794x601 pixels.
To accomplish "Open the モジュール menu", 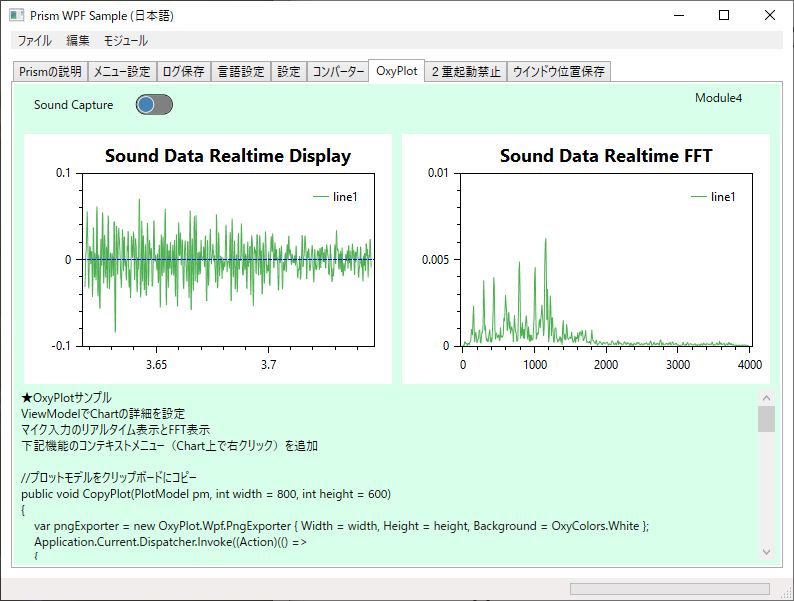I will pos(125,41).
